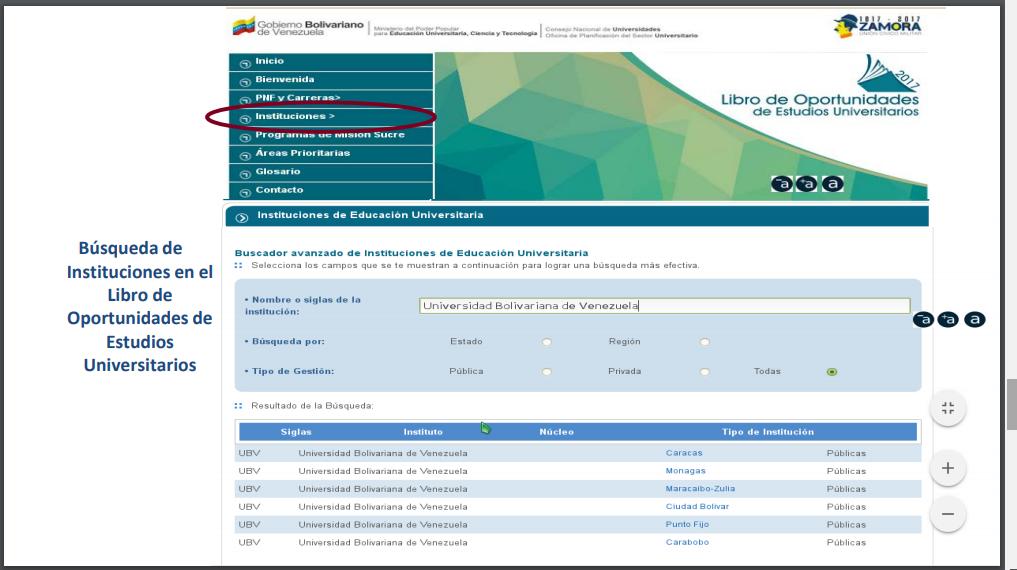
Task: Zoom in with the plus button
Action: (x=948, y=468)
